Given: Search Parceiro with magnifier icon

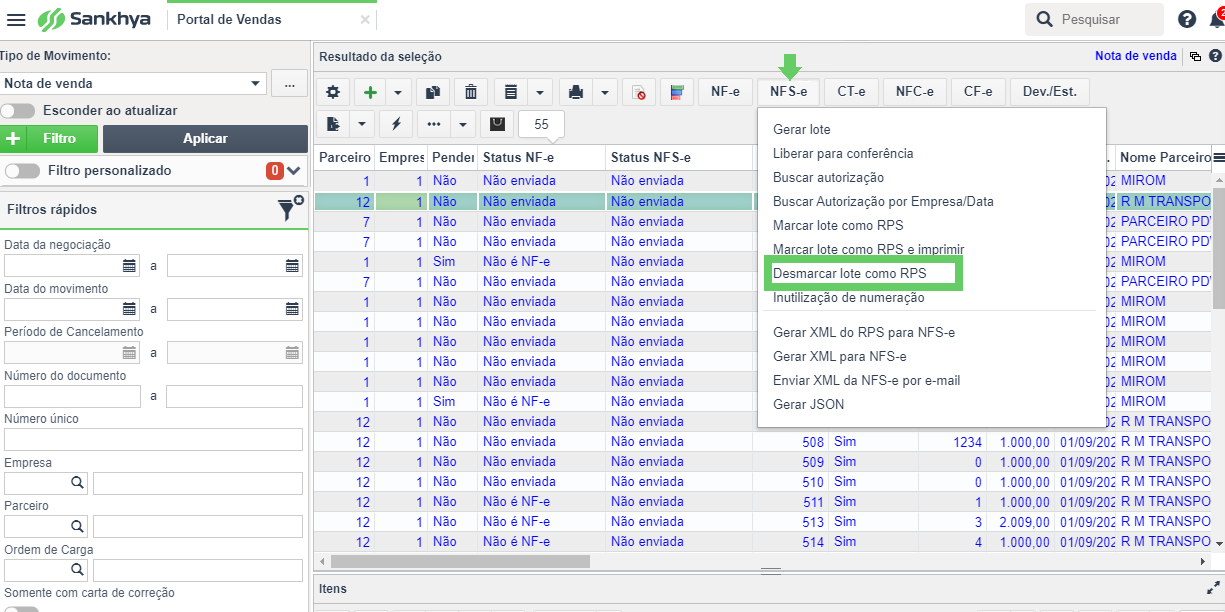Looking at the screenshot, I should coord(76,526).
